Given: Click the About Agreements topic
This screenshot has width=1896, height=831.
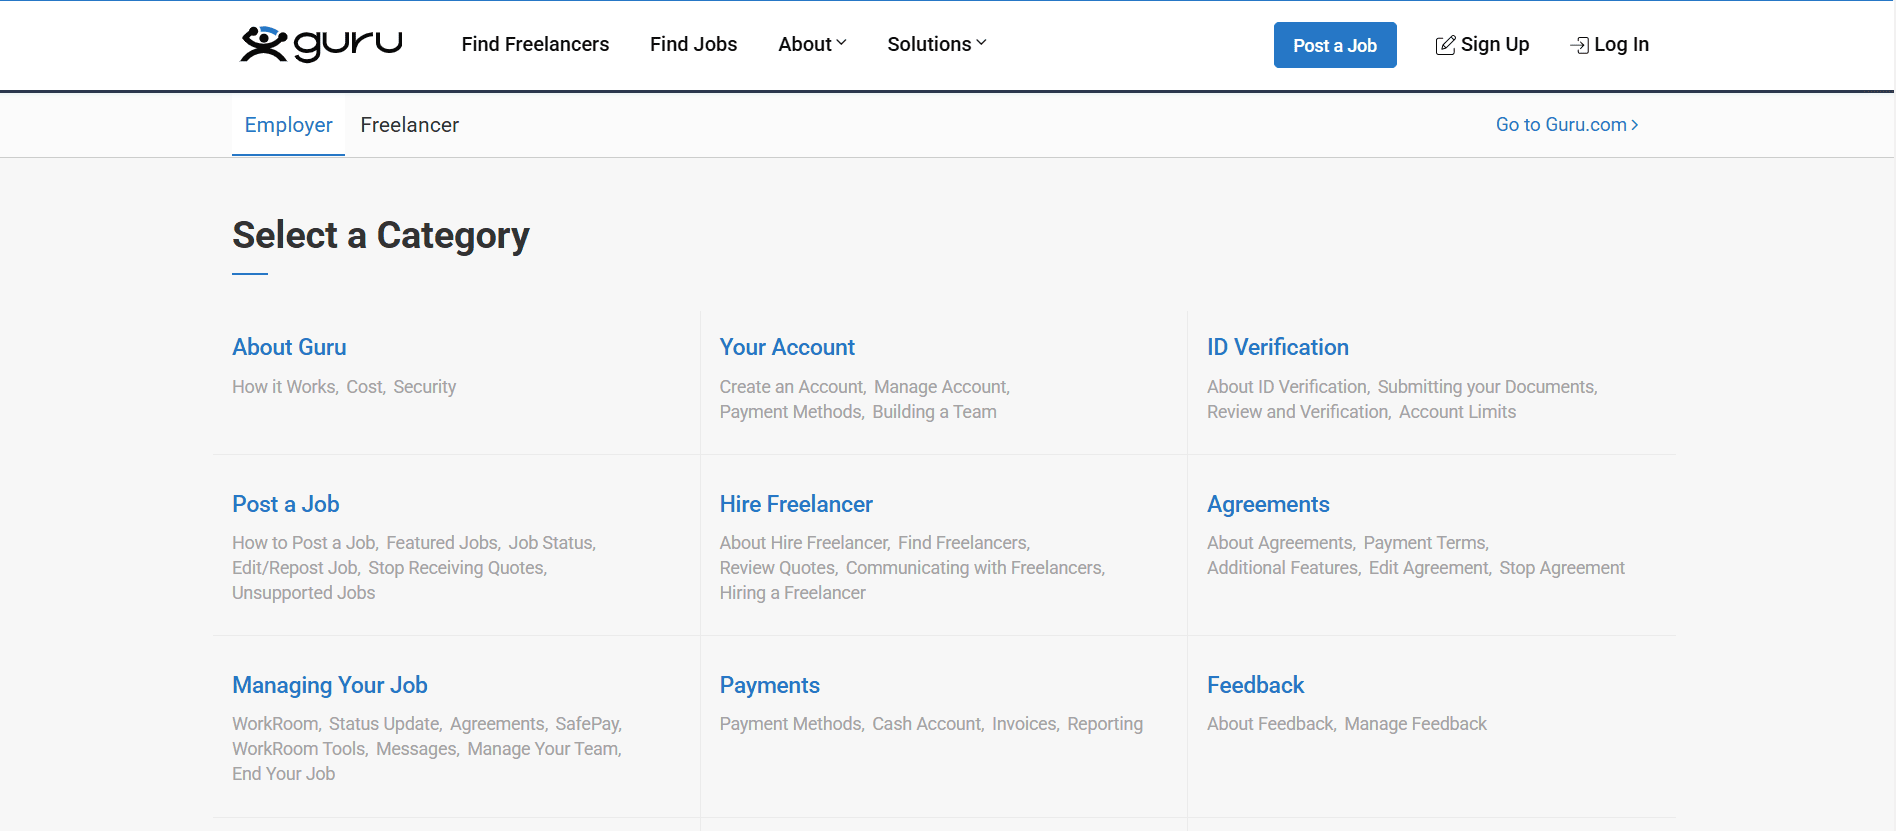Looking at the screenshot, I should 1279,543.
